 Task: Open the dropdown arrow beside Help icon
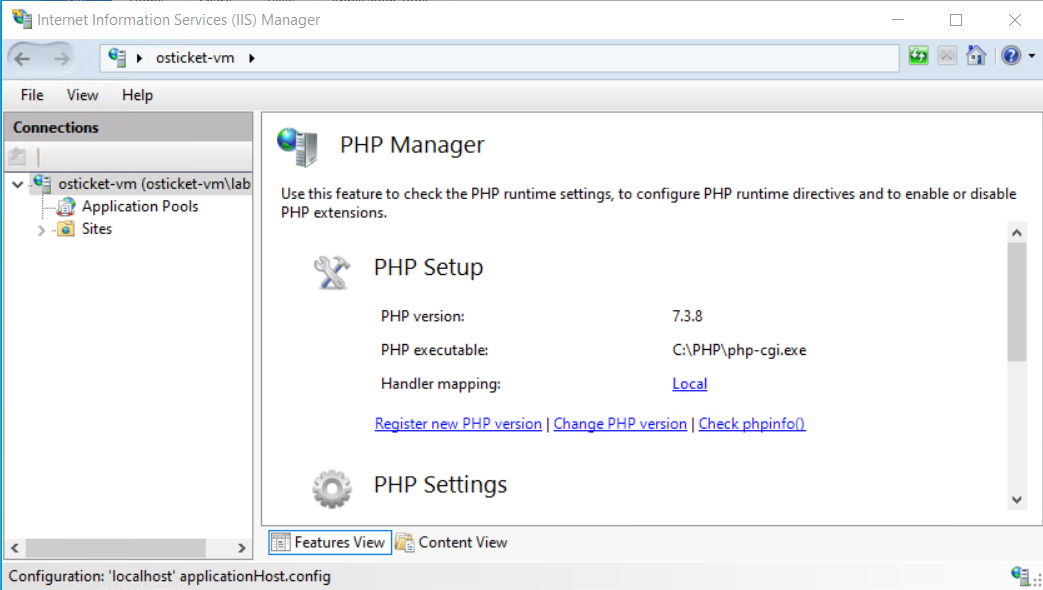(1032, 56)
